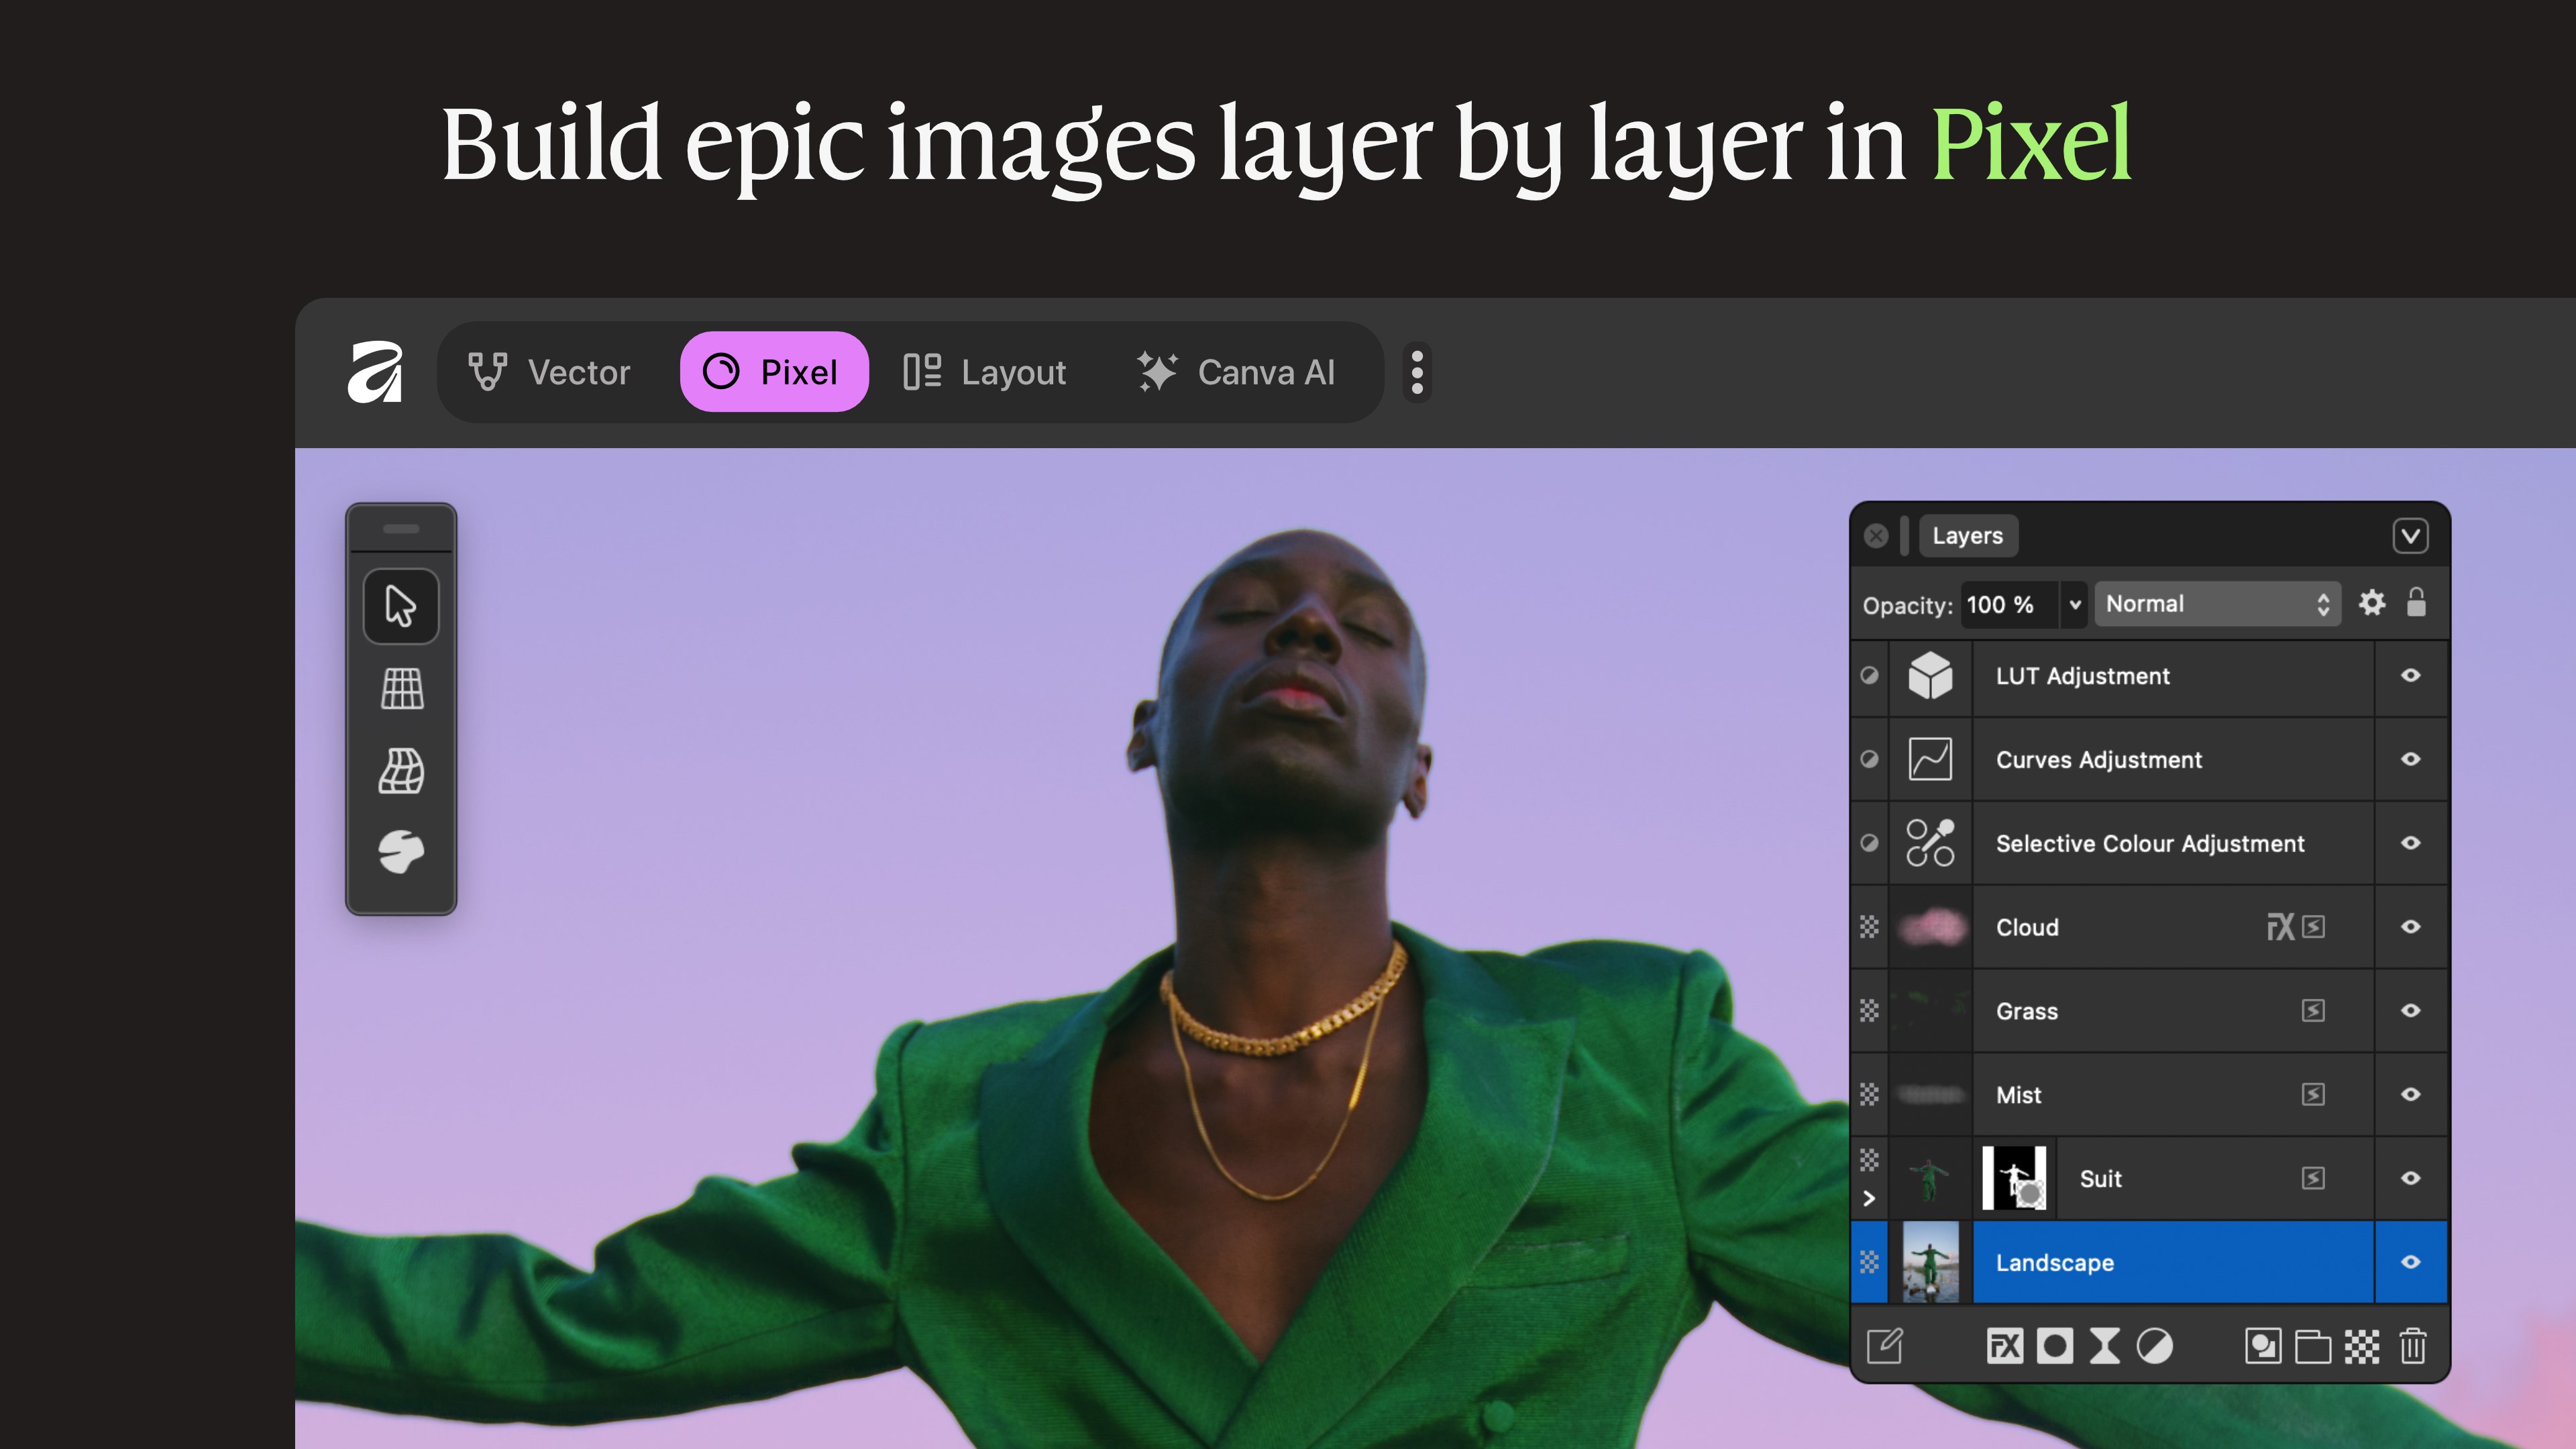The width and height of the screenshot is (2576, 1449).
Task: Open layer cog settings icon
Action: click(x=2372, y=603)
